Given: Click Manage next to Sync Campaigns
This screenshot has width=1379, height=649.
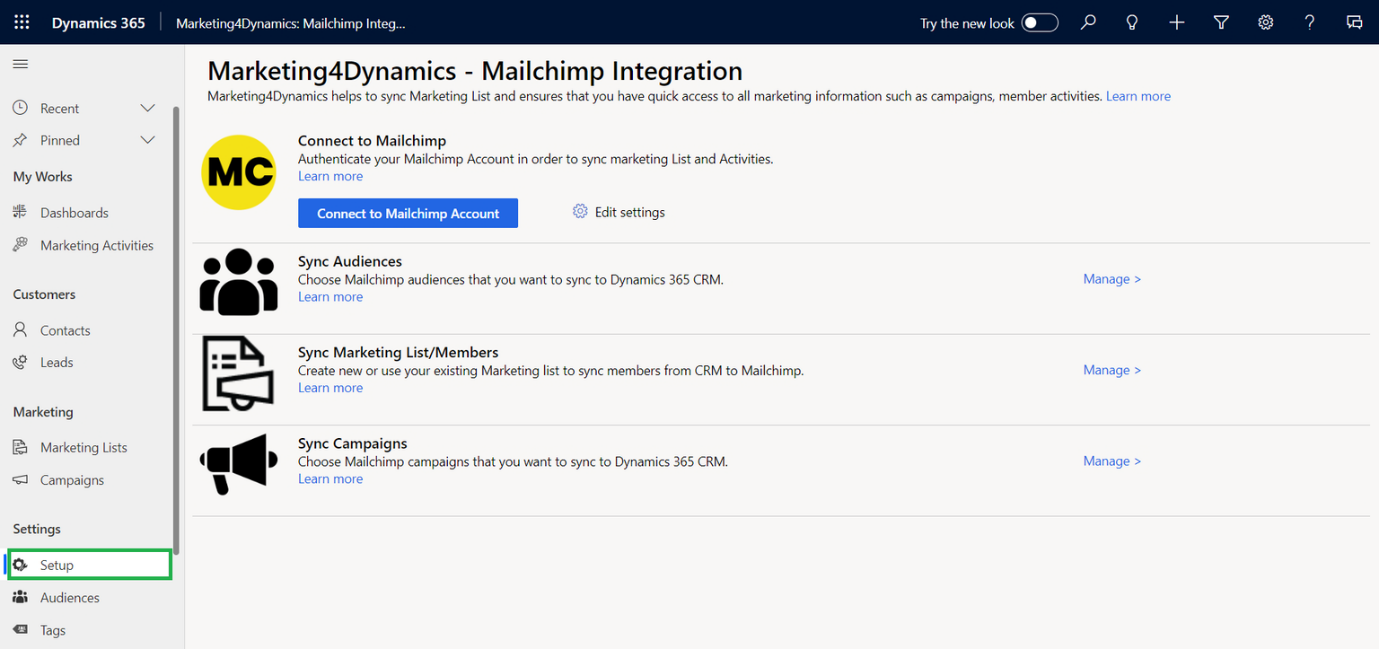Looking at the screenshot, I should (x=1111, y=461).
